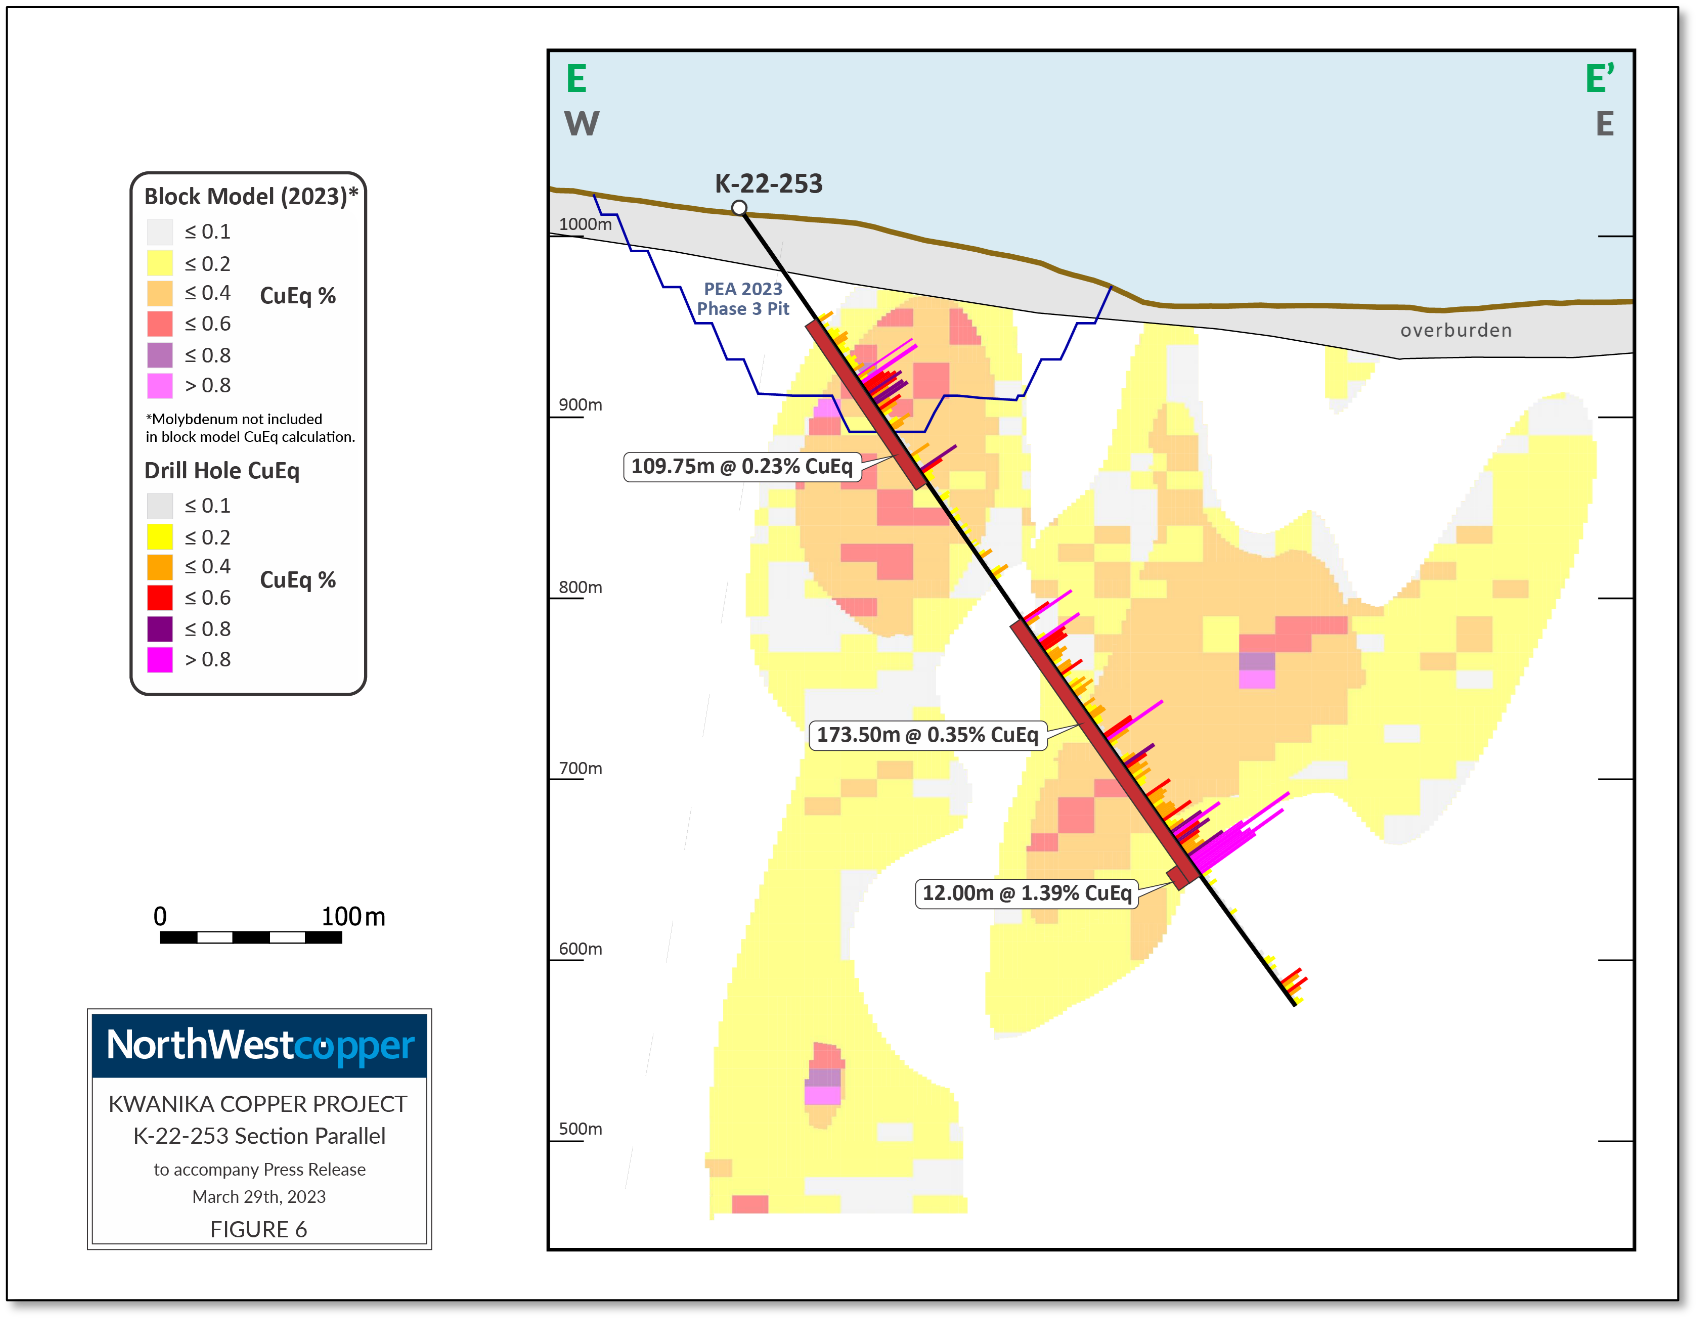Click the 100m scale bar
Viewport: 1698px width, 1320px height.
tap(251, 937)
